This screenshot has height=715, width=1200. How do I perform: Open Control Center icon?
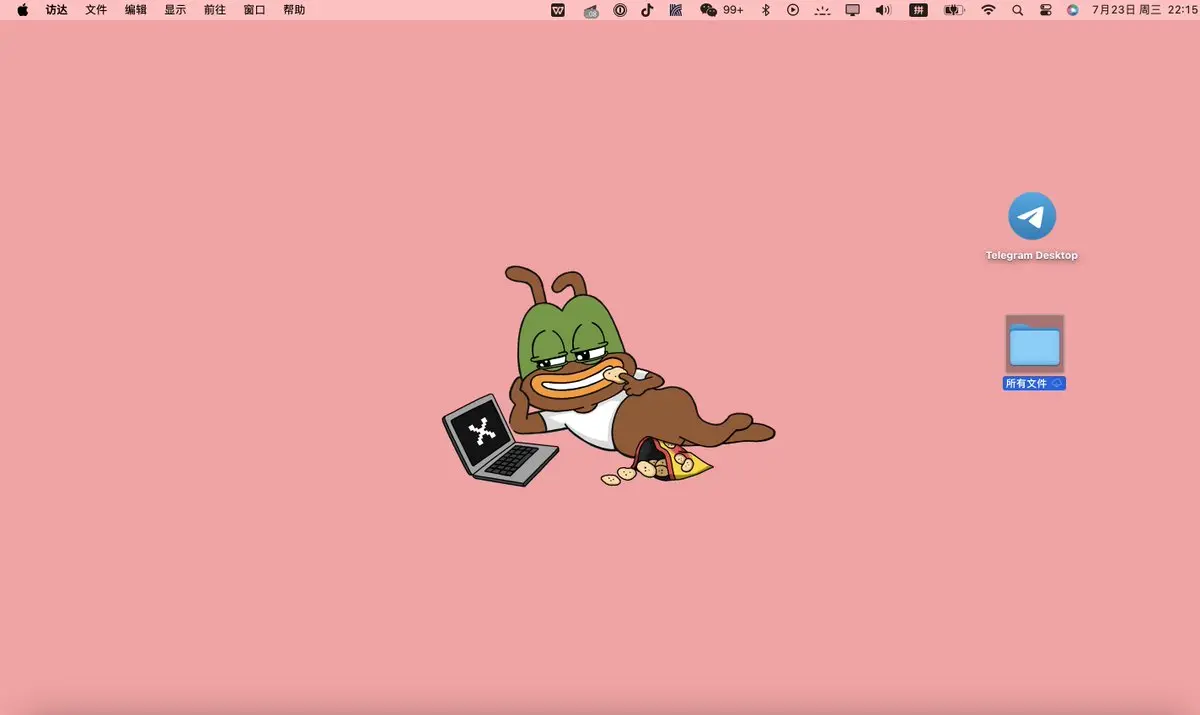pos(1045,10)
